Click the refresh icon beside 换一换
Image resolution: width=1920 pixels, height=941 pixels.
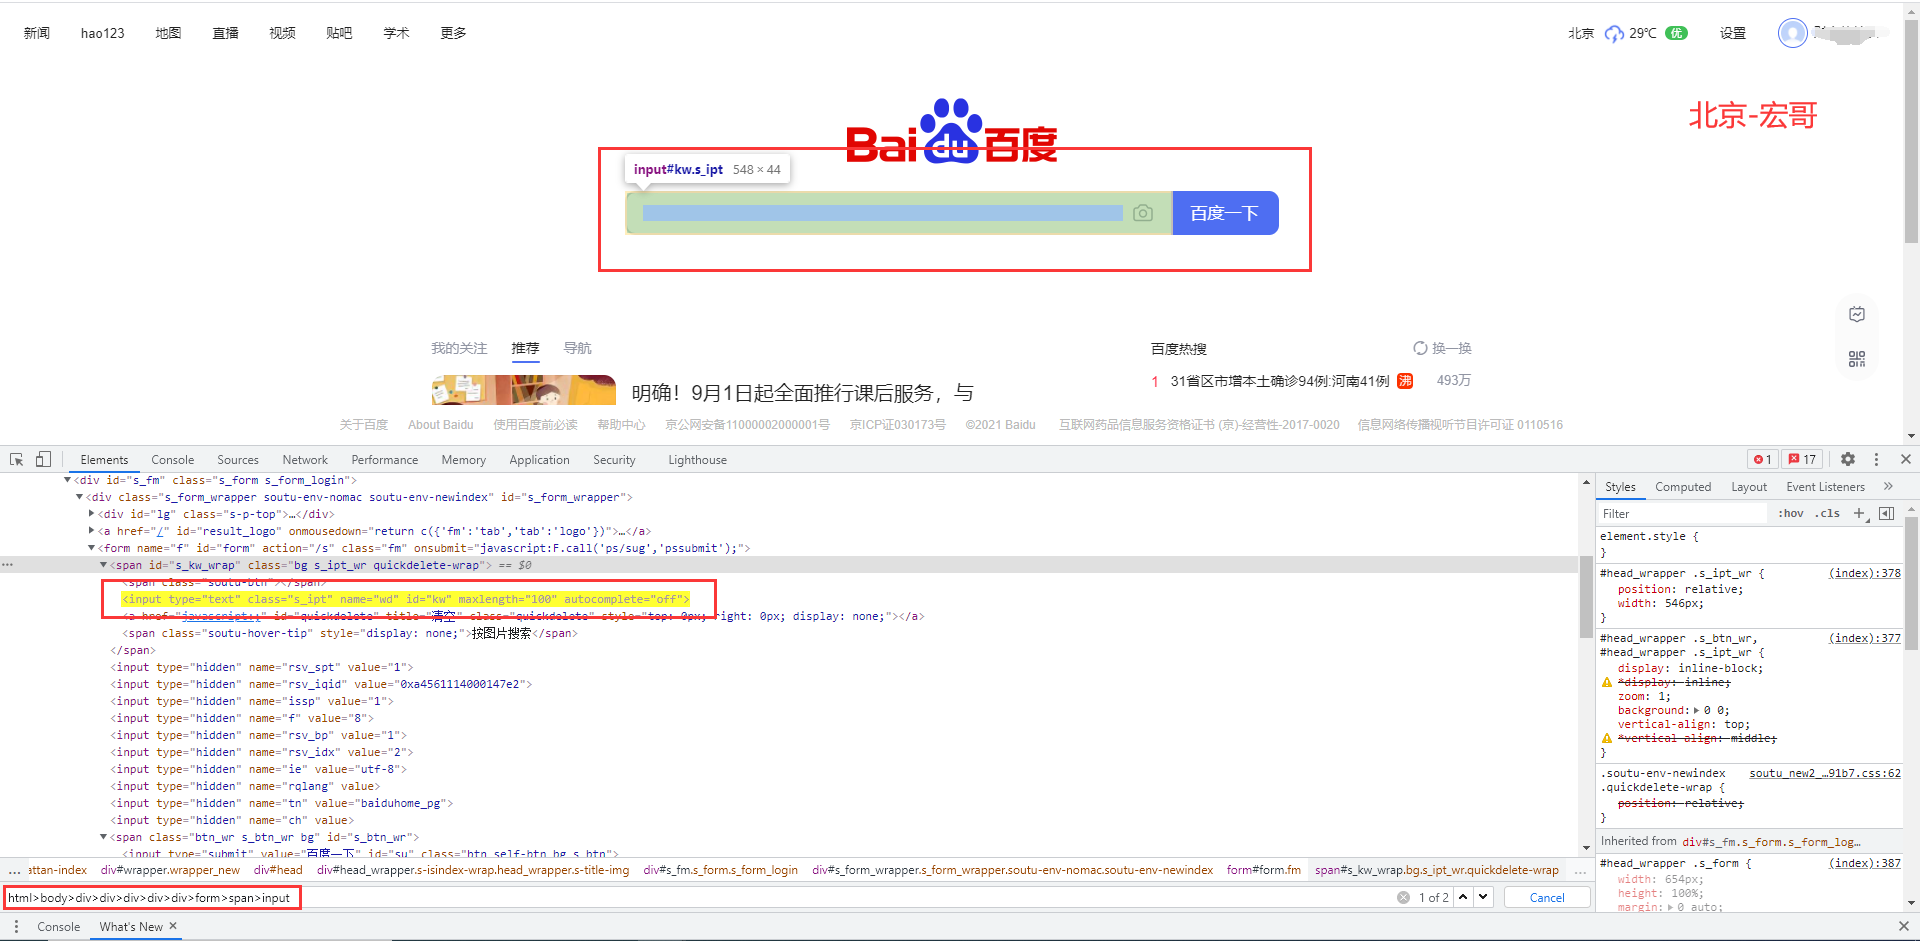[1420, 348]
